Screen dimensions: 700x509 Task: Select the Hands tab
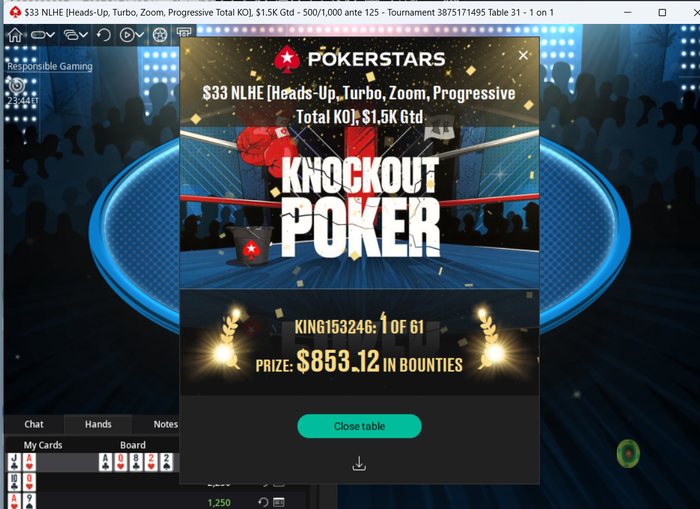pos(98,424)
